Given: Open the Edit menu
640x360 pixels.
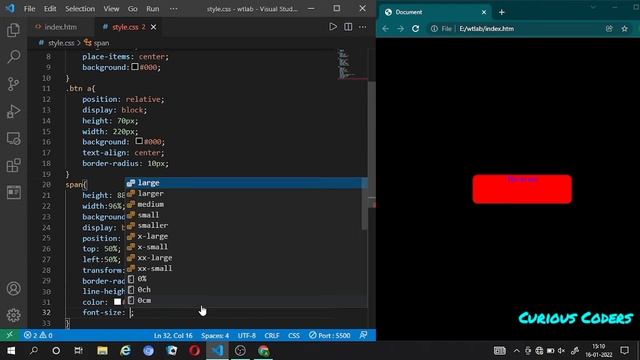Looking at the screenshot, I should pyautogui.click(x=50, y=9).
